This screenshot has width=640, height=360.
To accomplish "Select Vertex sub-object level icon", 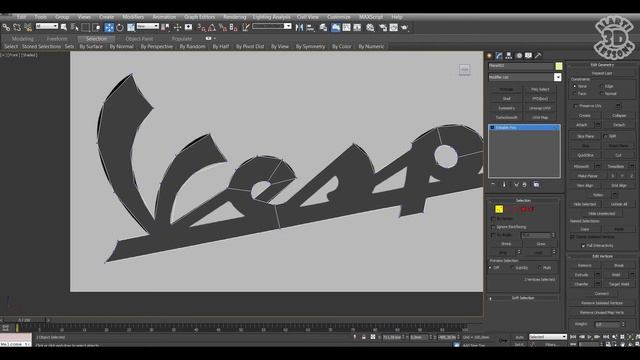I will click(x=499, y=209).
